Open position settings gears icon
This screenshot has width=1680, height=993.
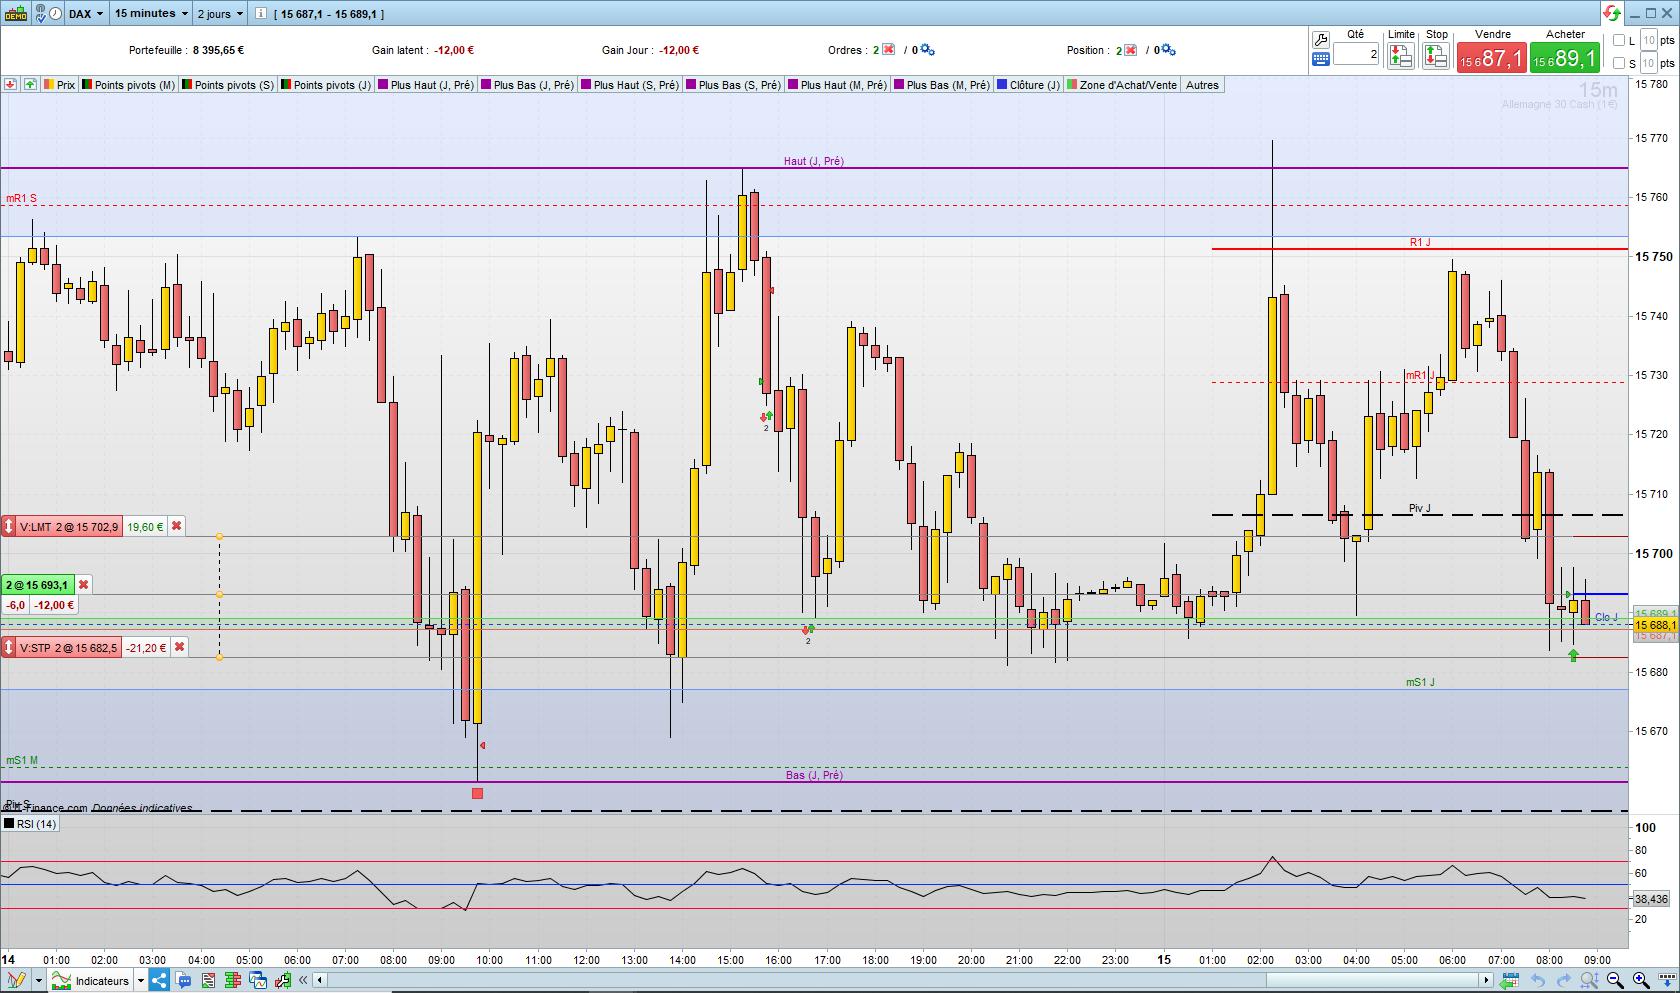coord(1169,50)
